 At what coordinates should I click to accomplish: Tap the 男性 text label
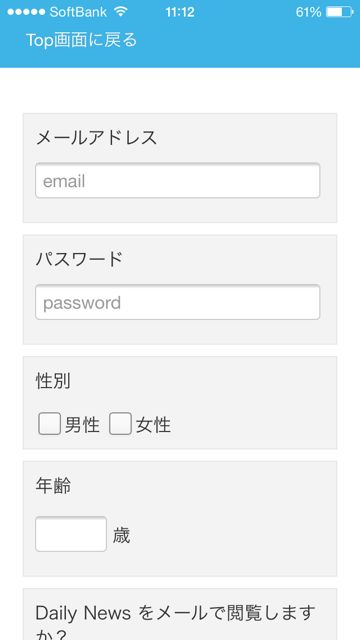click(82, 425)
